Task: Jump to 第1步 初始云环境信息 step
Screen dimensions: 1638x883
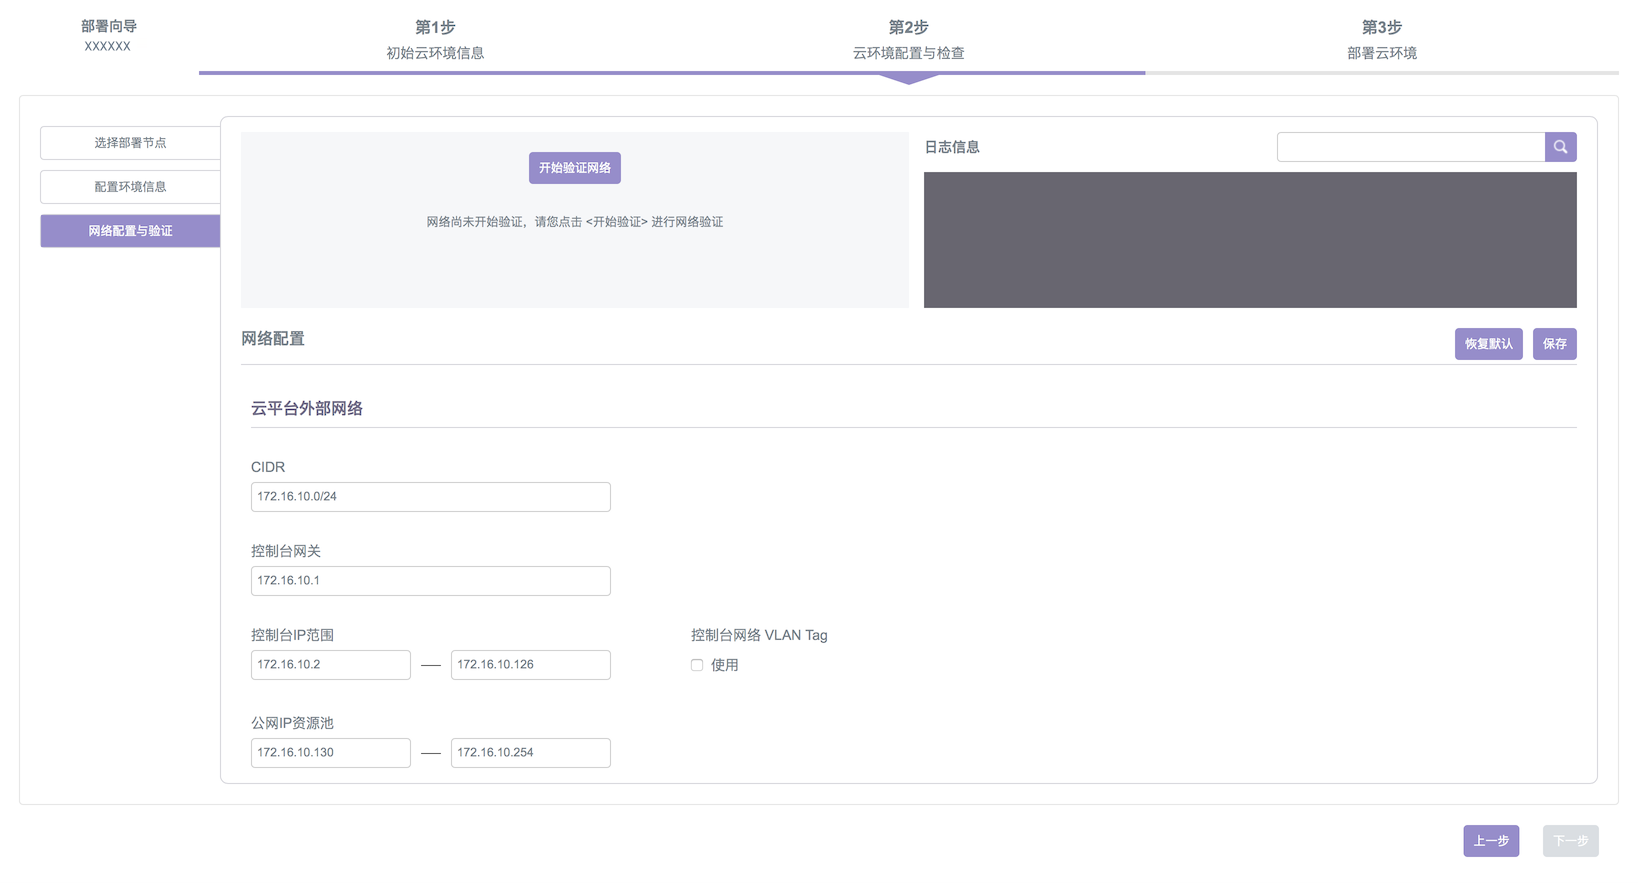Action: (435, 39)
